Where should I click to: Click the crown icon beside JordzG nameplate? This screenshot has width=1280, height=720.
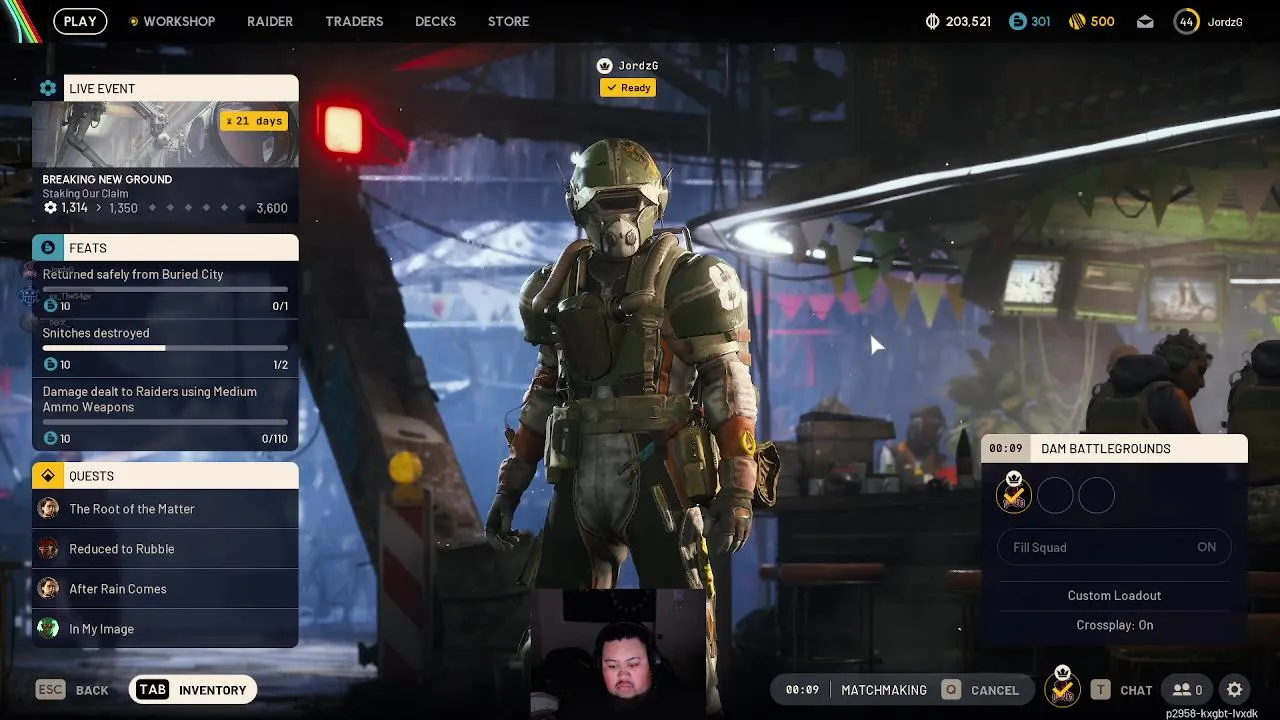tap(604, 66)
